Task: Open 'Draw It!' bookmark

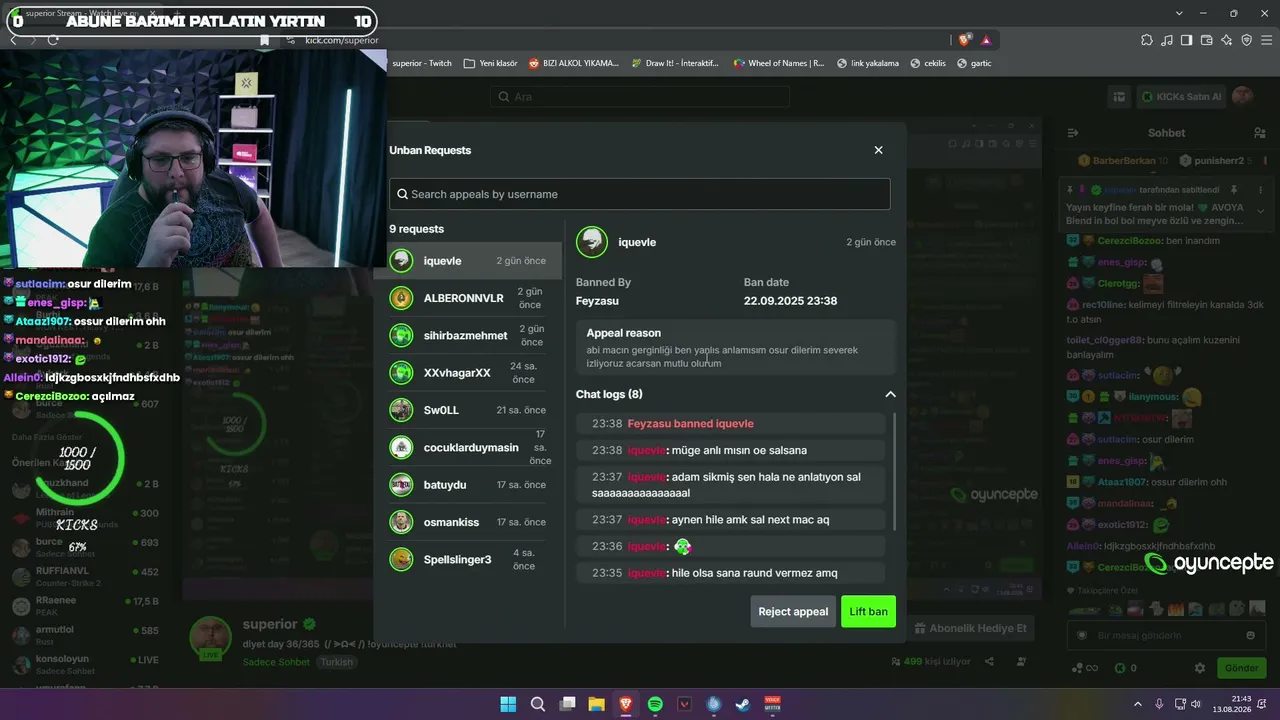Action: (x=675, y=63)
